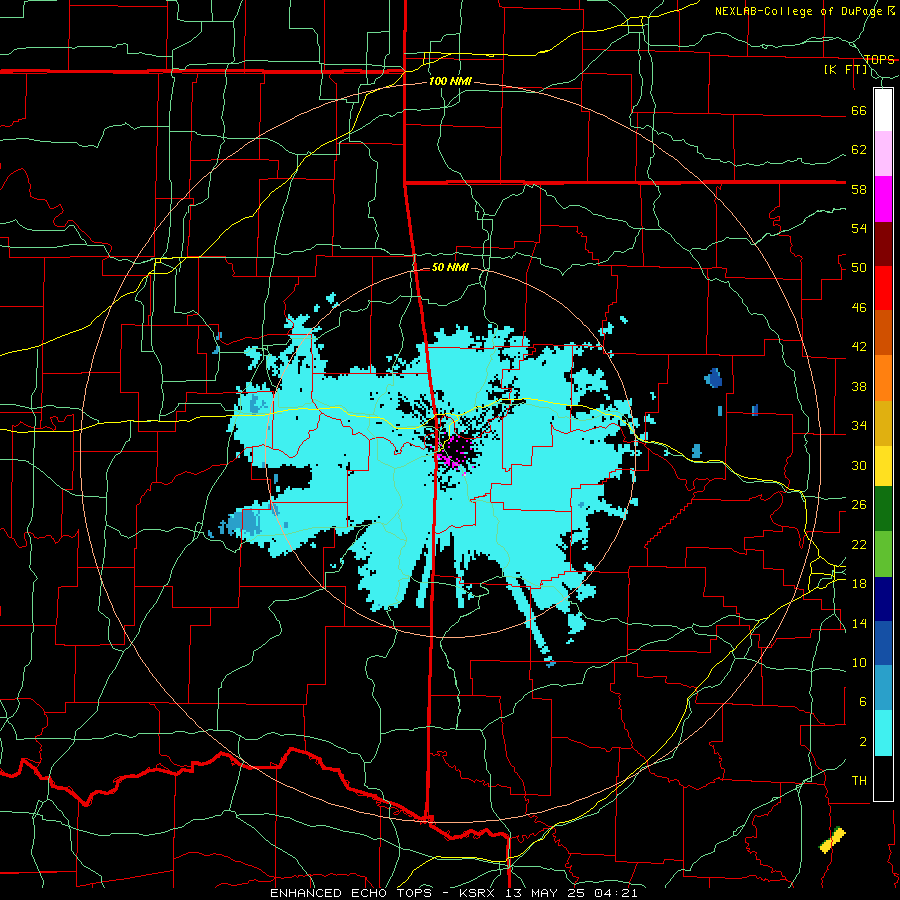Select the magenta swatch on the color scale
Viewport: 900px width, 900px height.
coord(883,199)
